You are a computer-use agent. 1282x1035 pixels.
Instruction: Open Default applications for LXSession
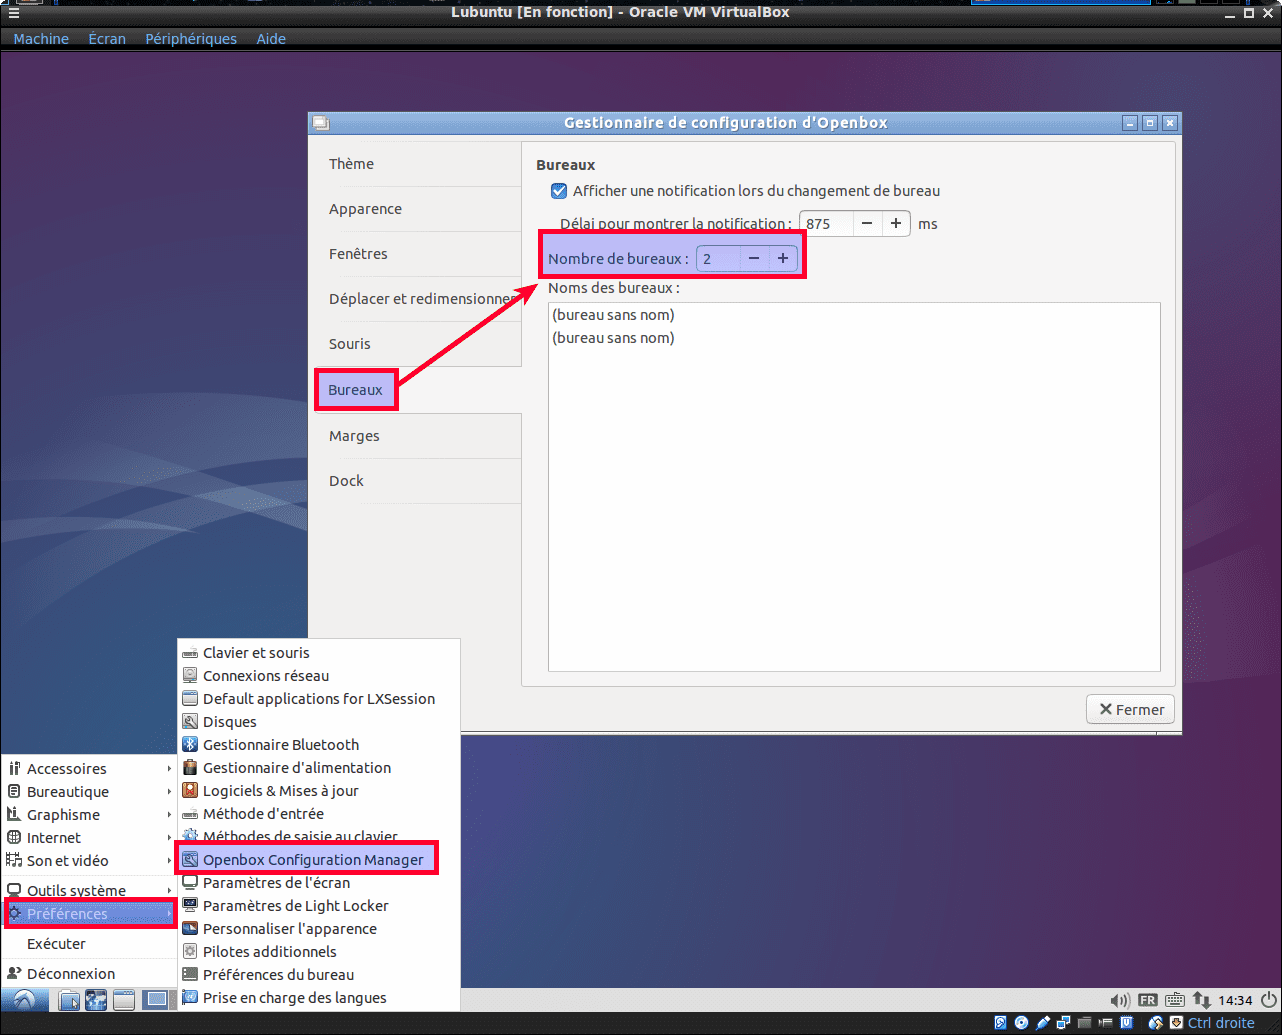[319, 699]
